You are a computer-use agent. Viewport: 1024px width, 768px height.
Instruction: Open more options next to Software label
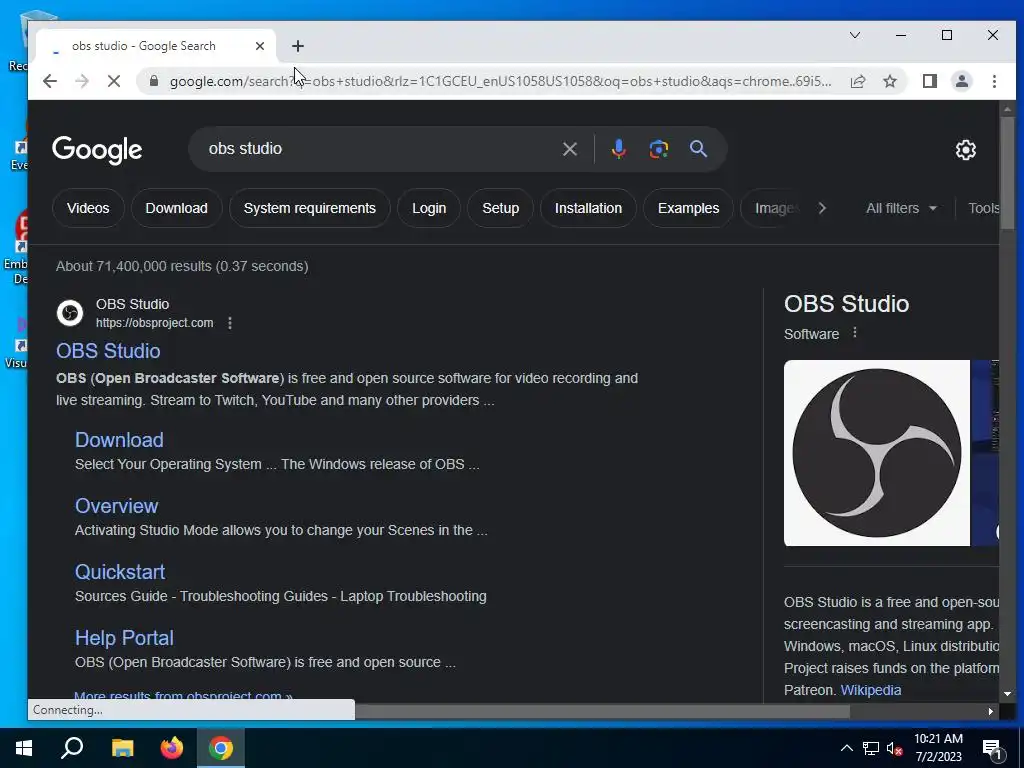tap(855, 333)
